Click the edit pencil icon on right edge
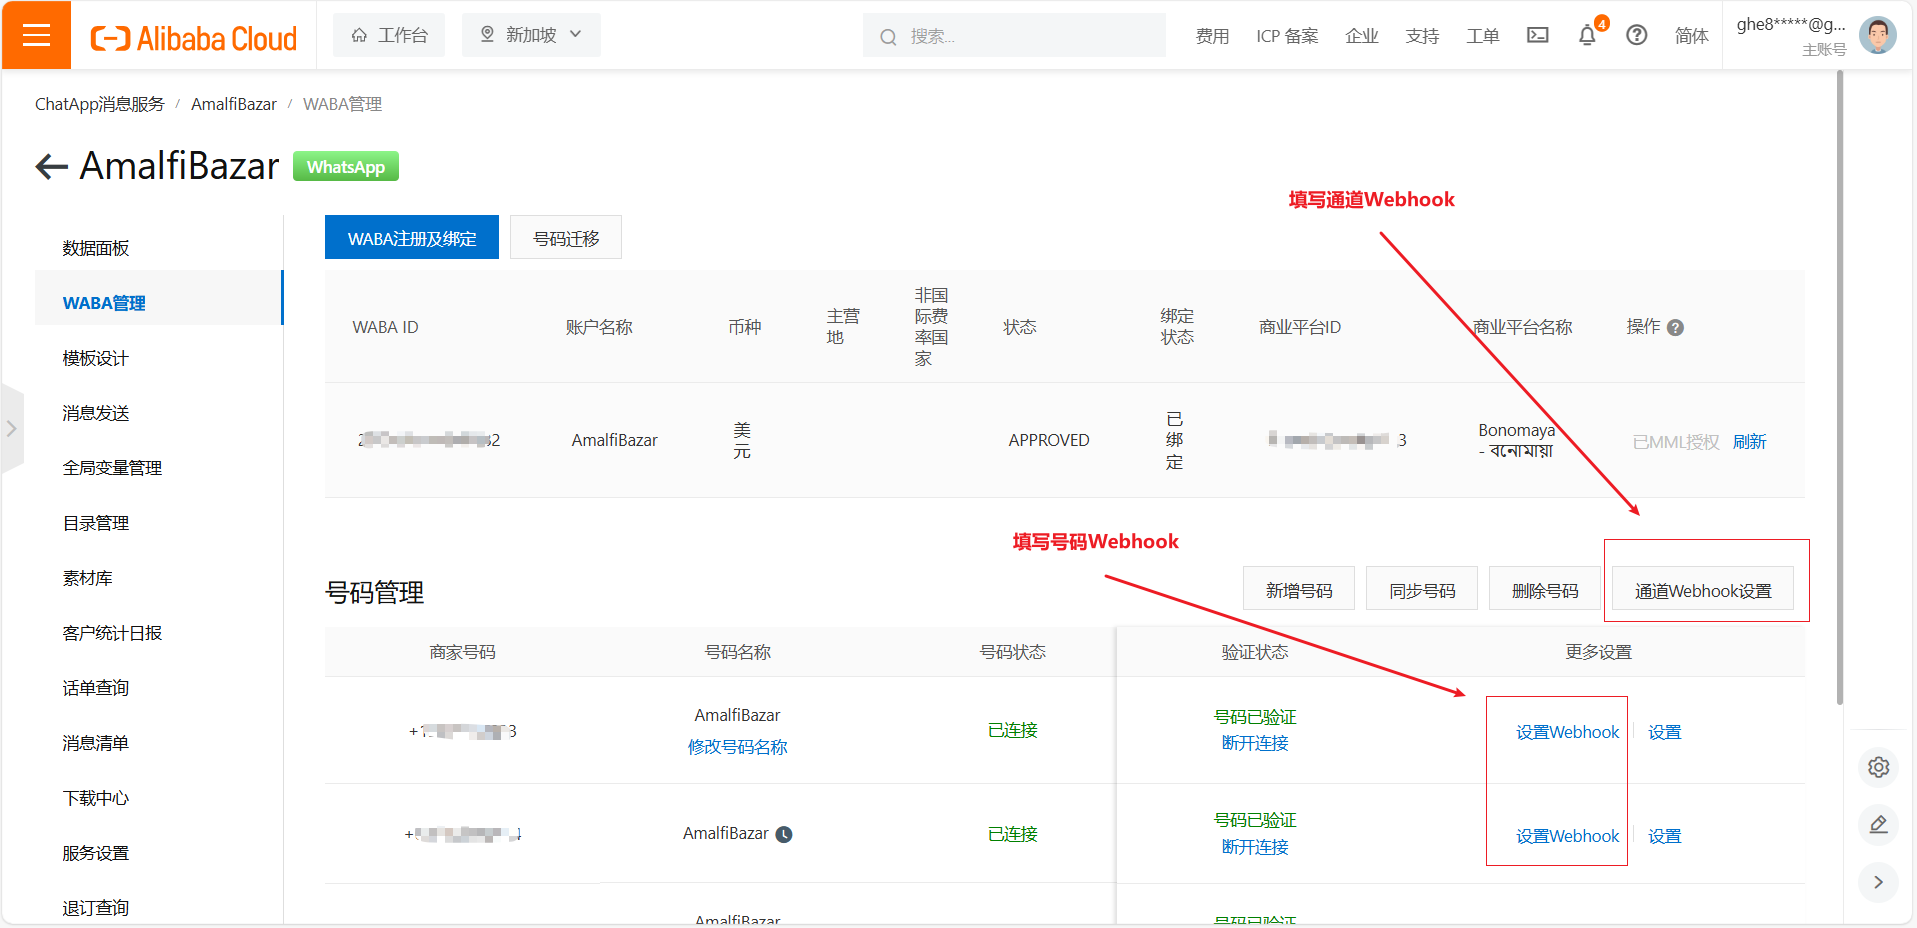The width and height of the screenshot is (1917, 928). point(1878,825)
